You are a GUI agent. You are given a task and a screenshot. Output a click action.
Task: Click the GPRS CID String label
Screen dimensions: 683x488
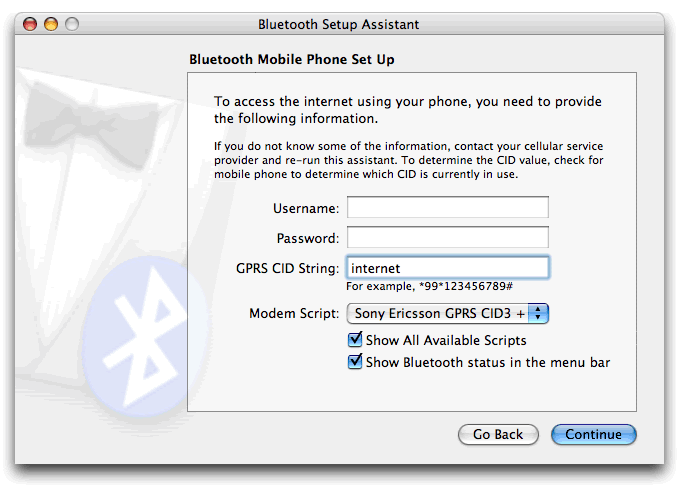[x=287, y=268]
